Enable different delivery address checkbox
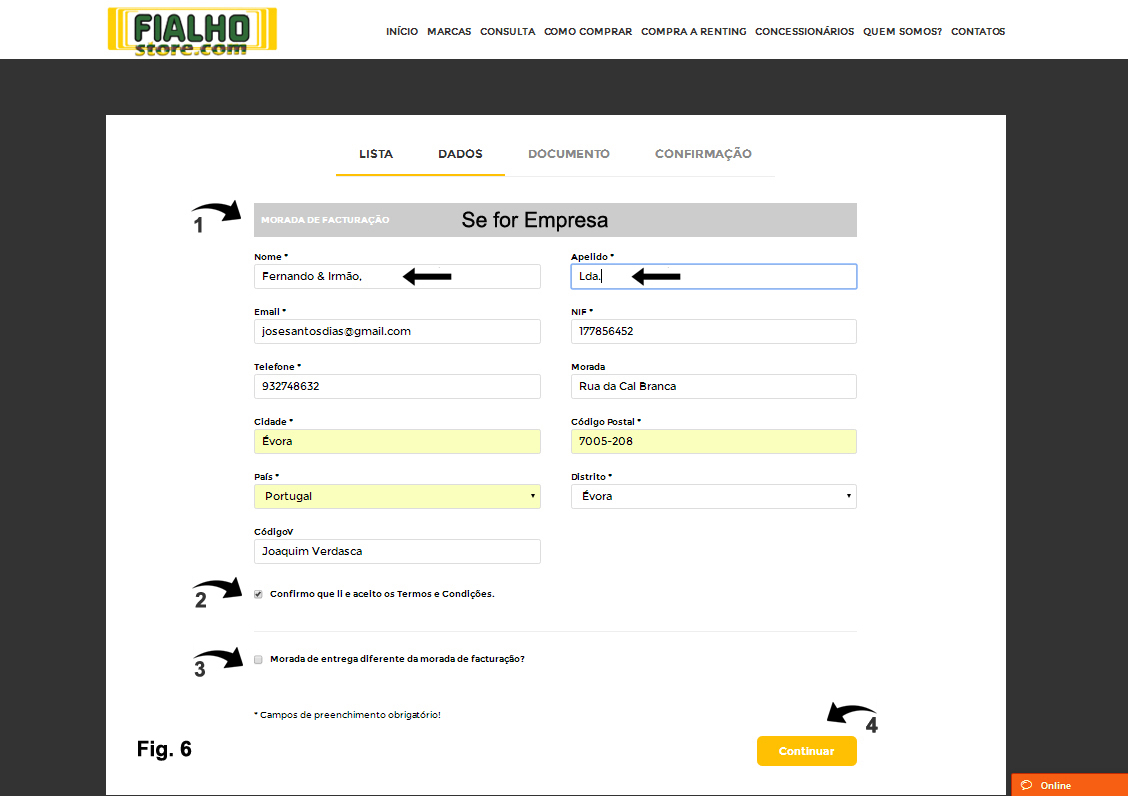Image resolution: width=1128 pixels, height=796 pixels. (x=258, y=659)
